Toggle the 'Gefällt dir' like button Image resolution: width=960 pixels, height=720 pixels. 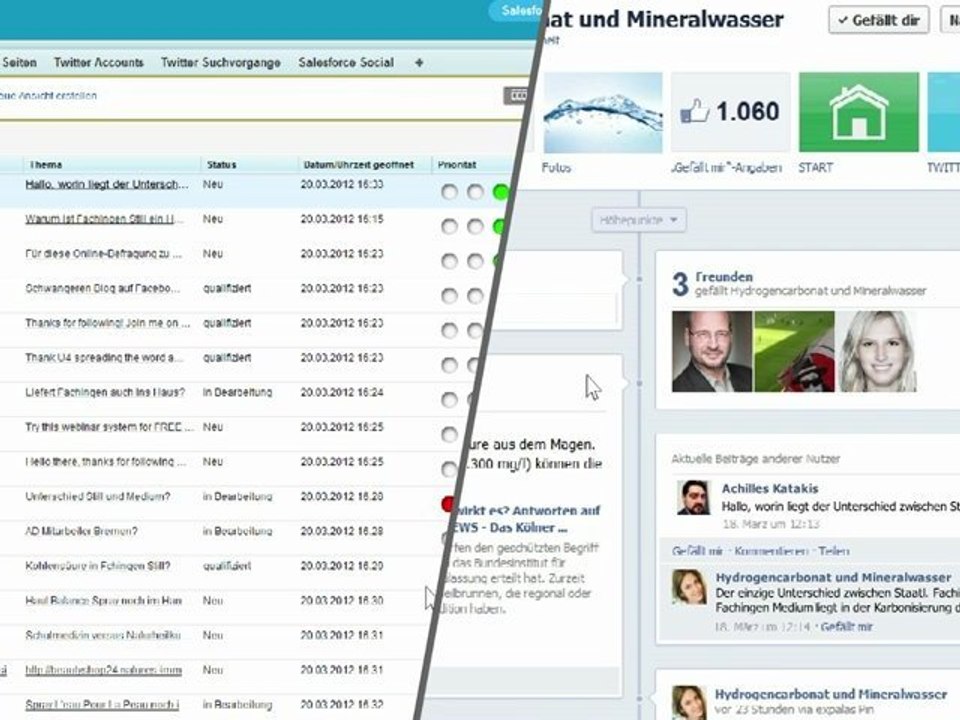pyautogui.click(x=879, y=20)
